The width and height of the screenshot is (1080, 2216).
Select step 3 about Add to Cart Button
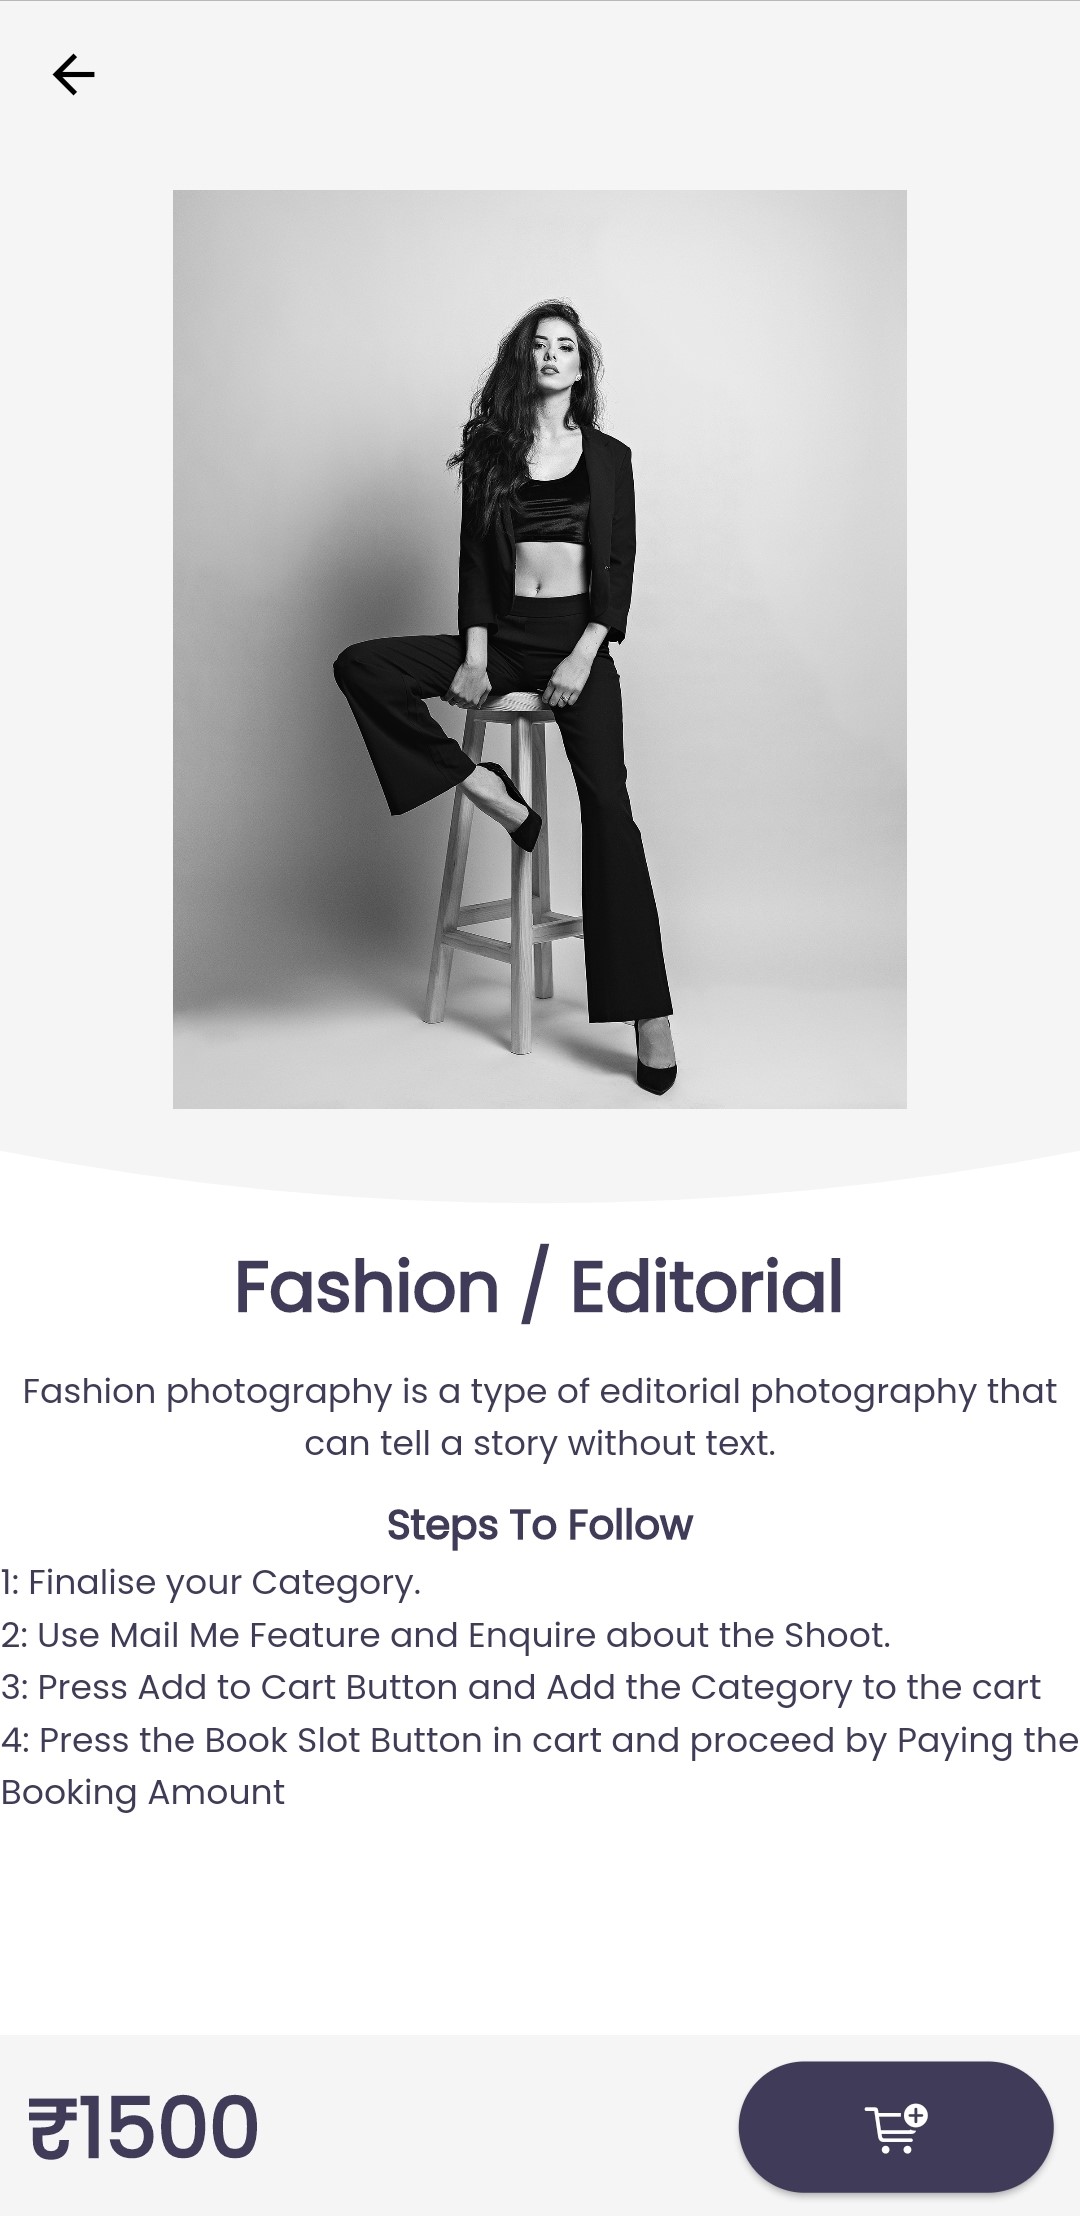coord(521,1688)
